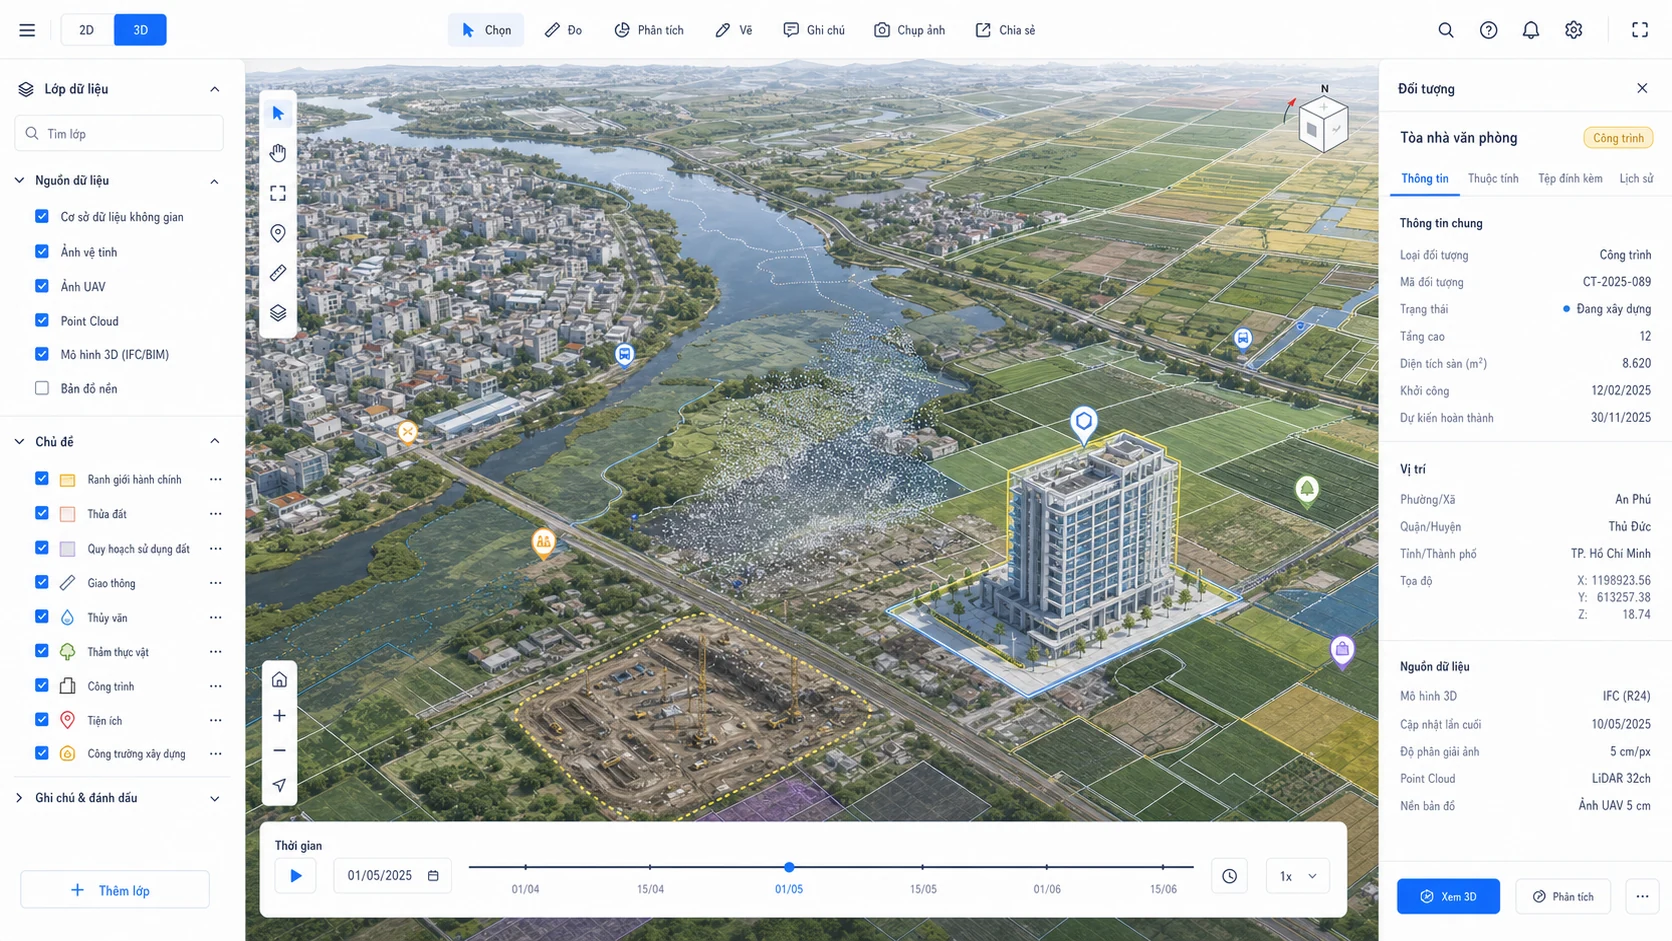1672x941 pixels.
Task: Open the layers stack tool on map toolbar
Action: click(278, 313)
